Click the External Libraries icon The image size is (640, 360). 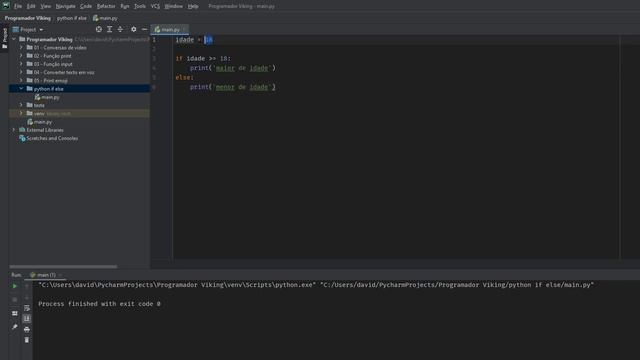pos(22,130)
